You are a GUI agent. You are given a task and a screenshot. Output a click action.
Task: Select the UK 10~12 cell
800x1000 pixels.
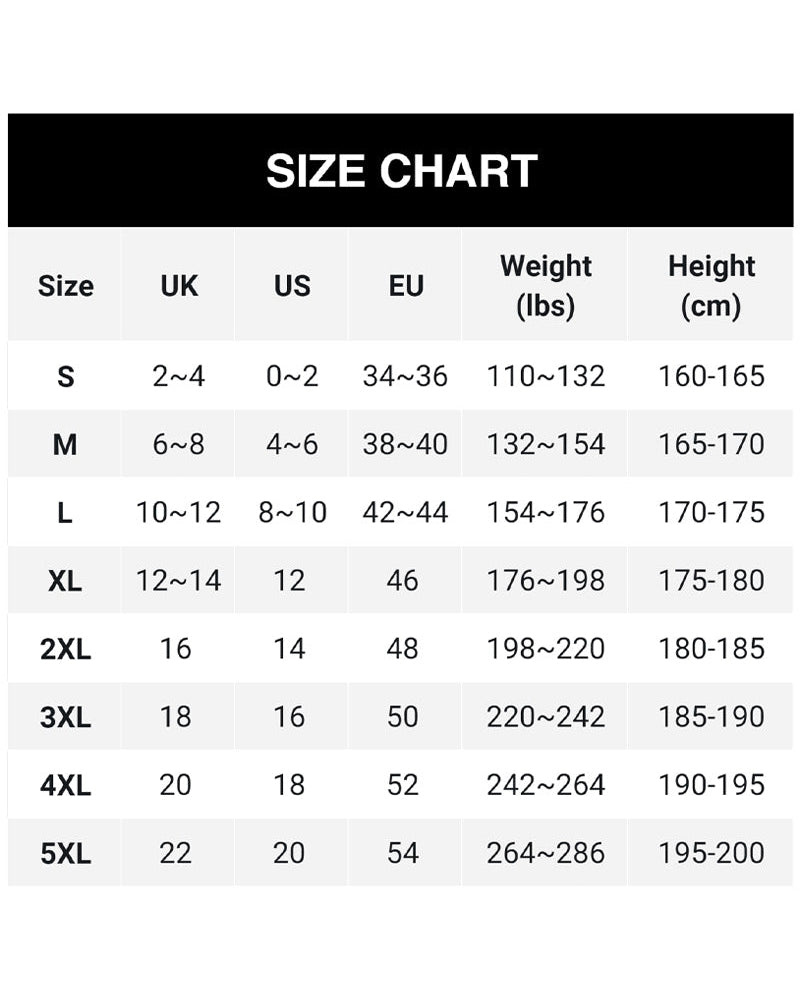(179, 513)
